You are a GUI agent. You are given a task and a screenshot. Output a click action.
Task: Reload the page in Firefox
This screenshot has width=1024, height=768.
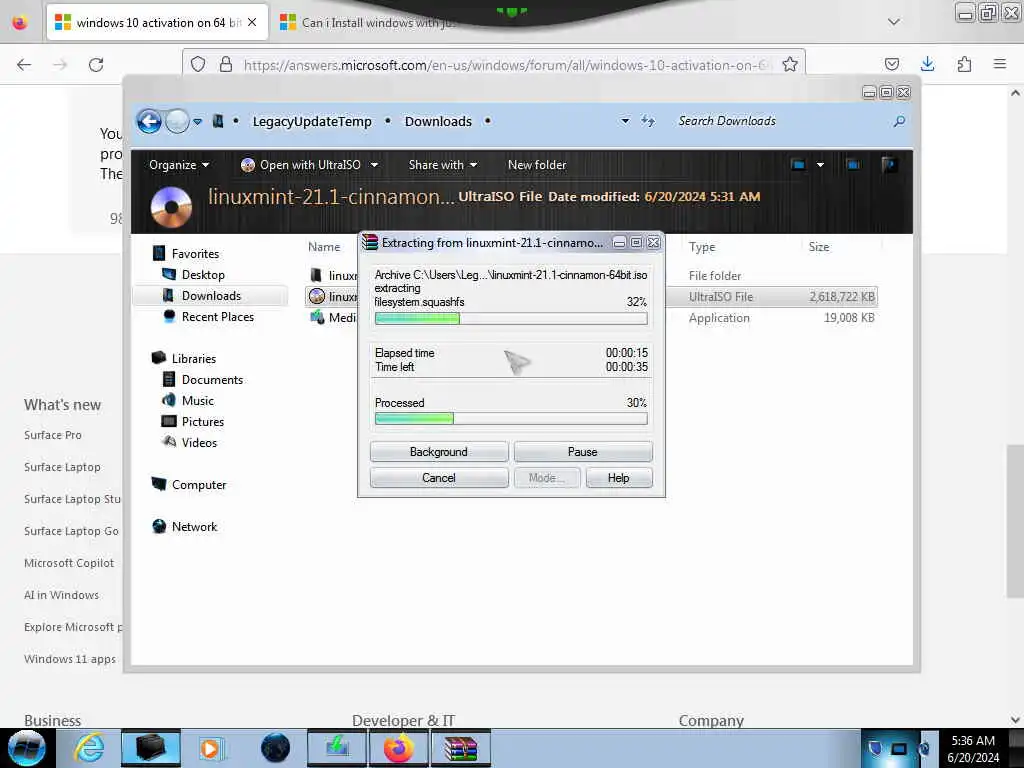point(96,65)
